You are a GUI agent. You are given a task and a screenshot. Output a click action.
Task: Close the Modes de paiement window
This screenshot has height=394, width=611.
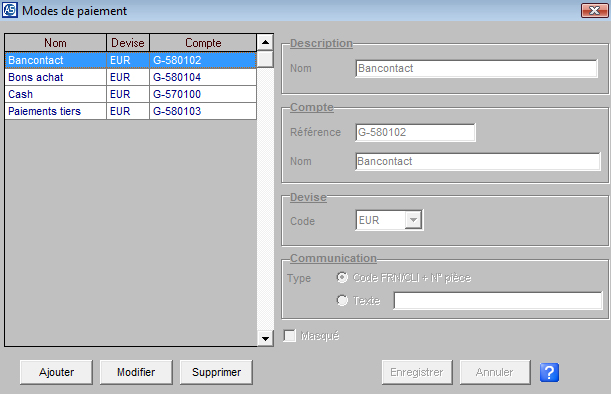[x=594, y=11]
